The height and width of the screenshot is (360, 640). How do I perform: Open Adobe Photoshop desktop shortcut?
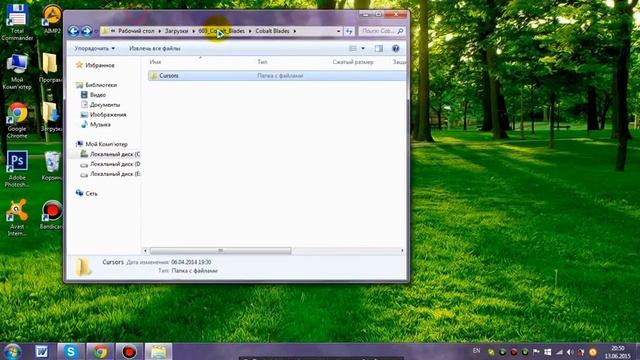click(17, 169)
